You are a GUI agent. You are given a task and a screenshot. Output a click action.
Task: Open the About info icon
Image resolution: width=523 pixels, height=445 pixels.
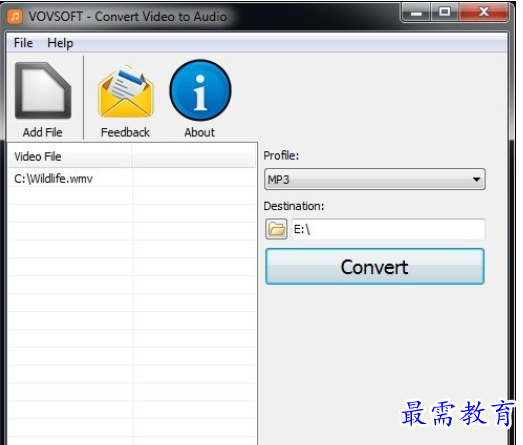pos(200,90)
